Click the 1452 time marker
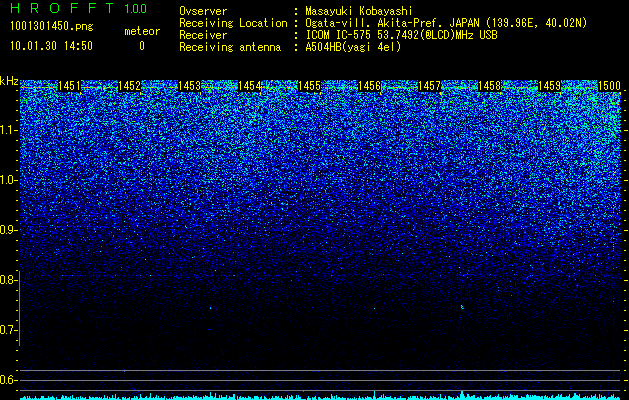 pos(130,86)
